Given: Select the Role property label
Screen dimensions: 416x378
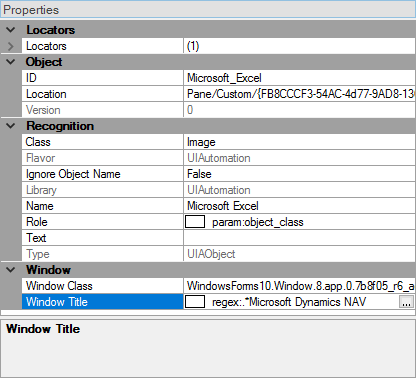Looking at the screenshot, I should [x=37, y=222].
